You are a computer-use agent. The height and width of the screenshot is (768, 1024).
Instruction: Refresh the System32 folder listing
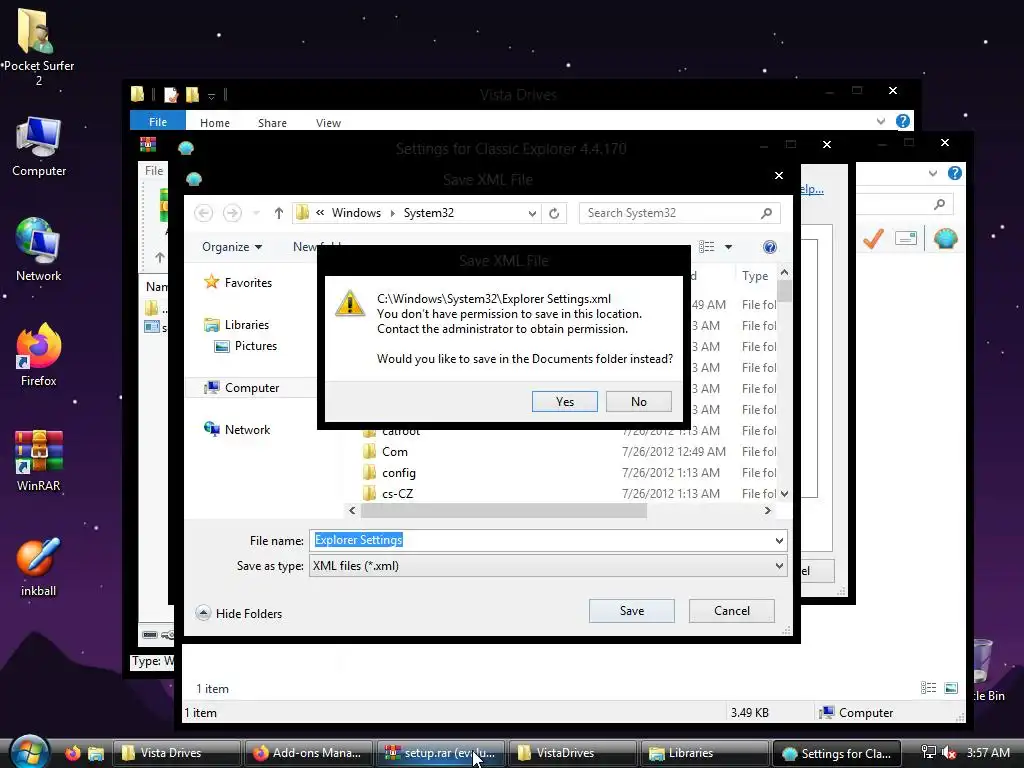pos(554,214)
